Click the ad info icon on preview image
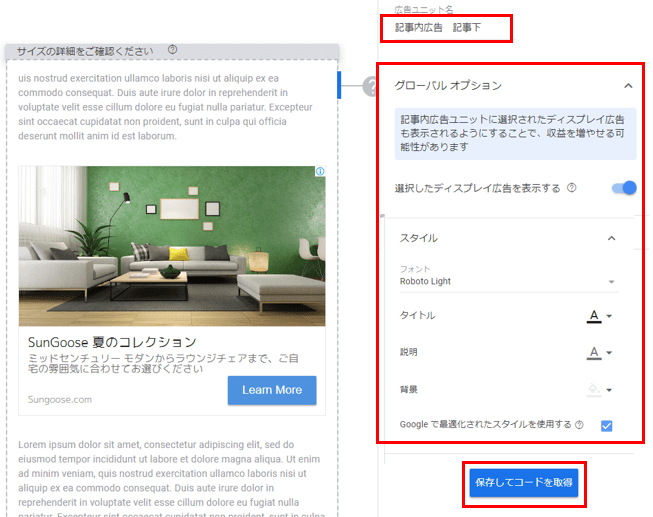Image resolution: width=653 pixels, height=517 pixels. 320,171
